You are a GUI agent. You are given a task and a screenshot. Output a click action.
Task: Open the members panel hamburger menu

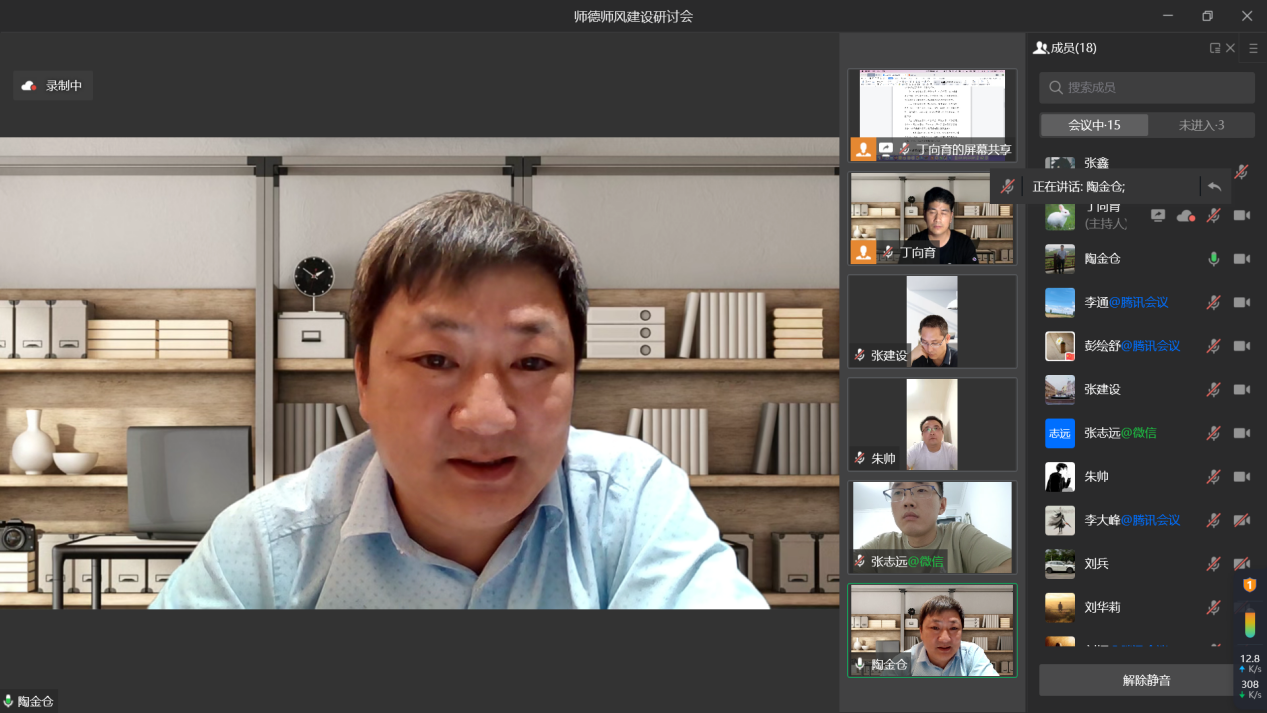click(1253, 48)
